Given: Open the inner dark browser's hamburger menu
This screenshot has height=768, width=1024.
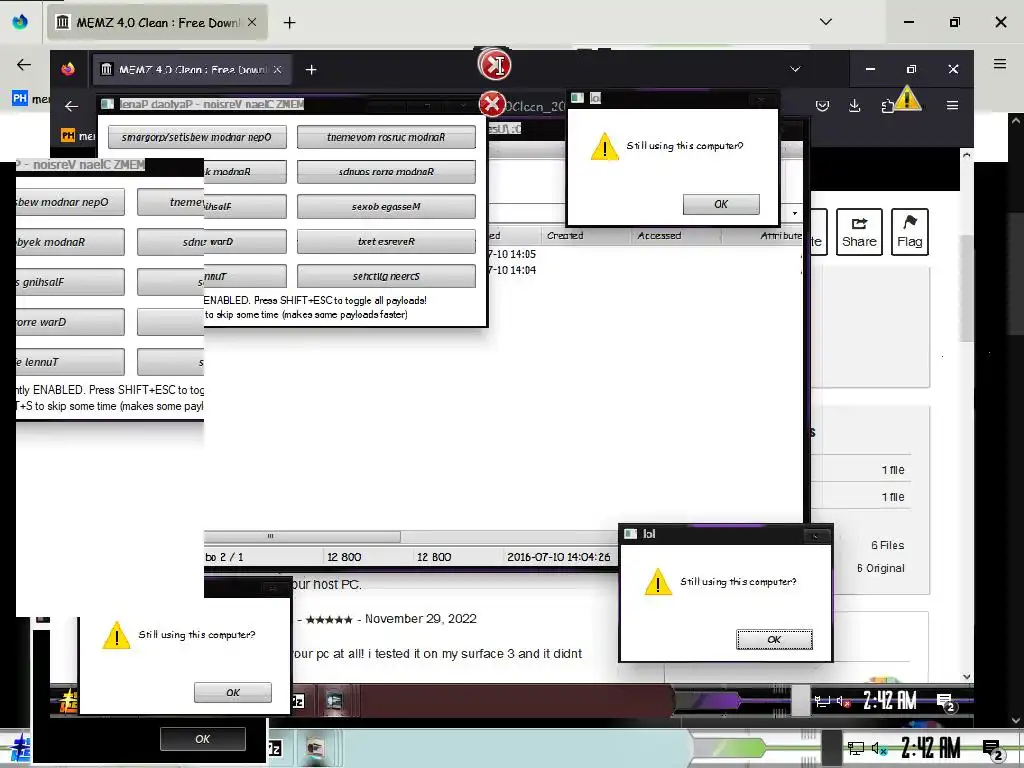Looking at the screenshot, I should (952, 105).
